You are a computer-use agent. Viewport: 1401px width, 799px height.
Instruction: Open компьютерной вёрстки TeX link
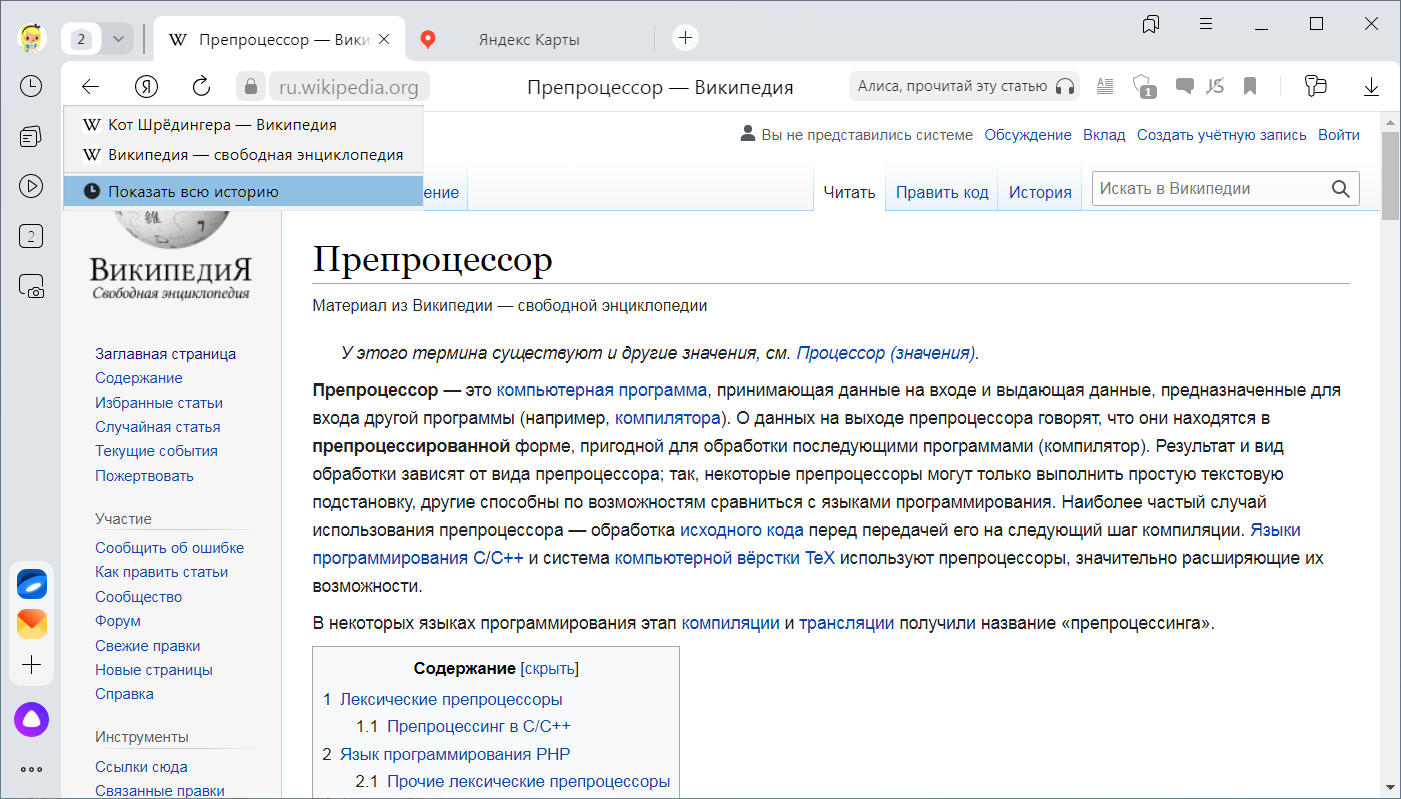725,558
